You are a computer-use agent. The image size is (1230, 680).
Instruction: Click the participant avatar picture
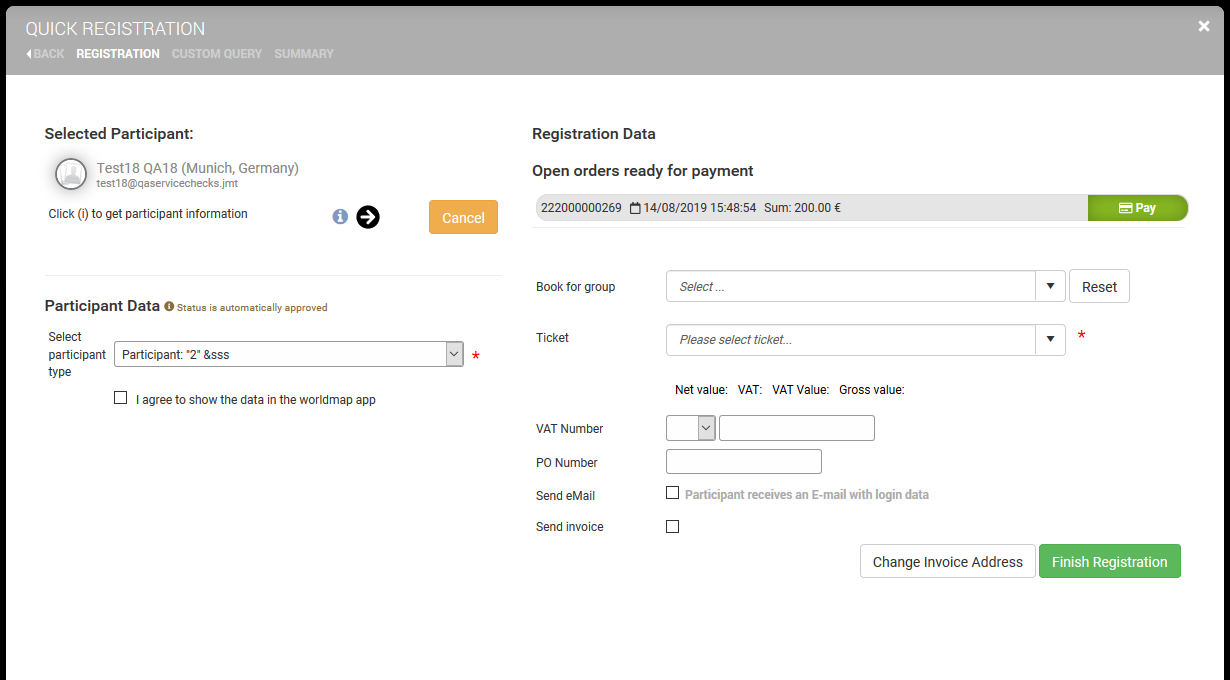coord(71,174)
